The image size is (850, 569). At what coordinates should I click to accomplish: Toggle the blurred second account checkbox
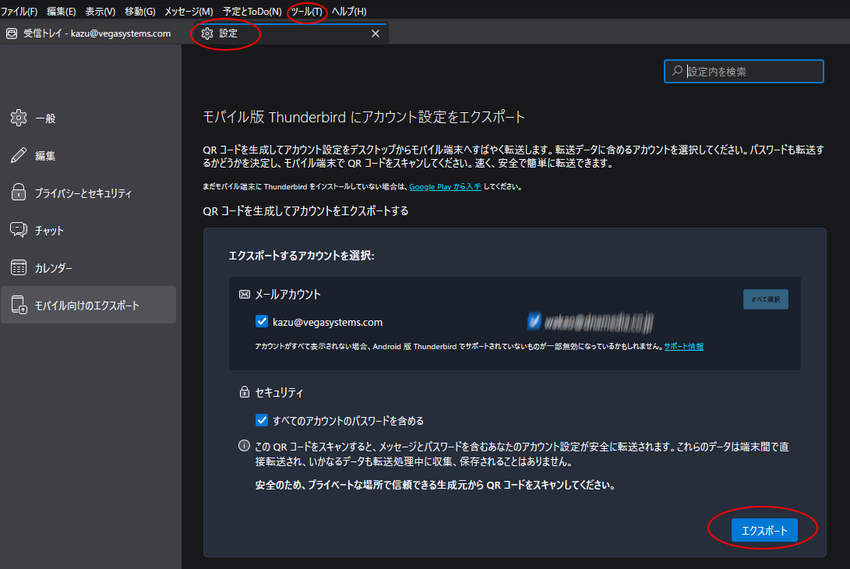tap(534, 321)
